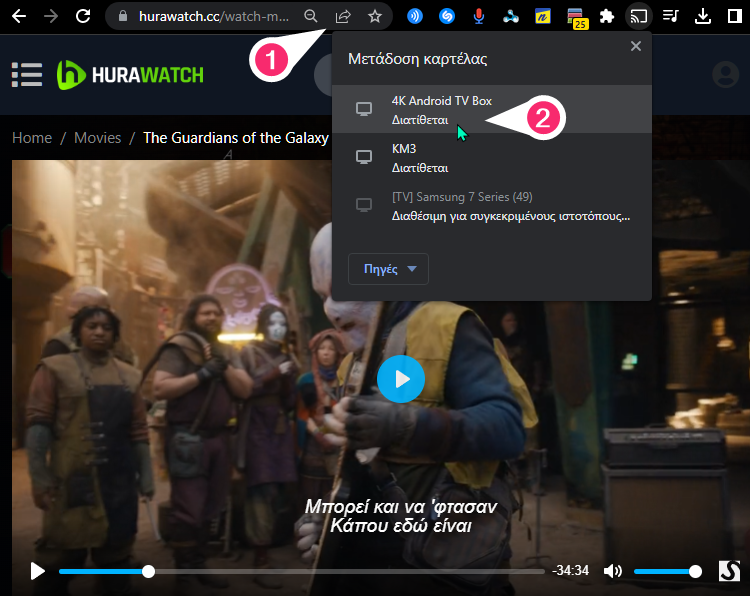View site info via the padlock icon
The image size is (750, 596).
pyautogui.click(x=123, y=16)
